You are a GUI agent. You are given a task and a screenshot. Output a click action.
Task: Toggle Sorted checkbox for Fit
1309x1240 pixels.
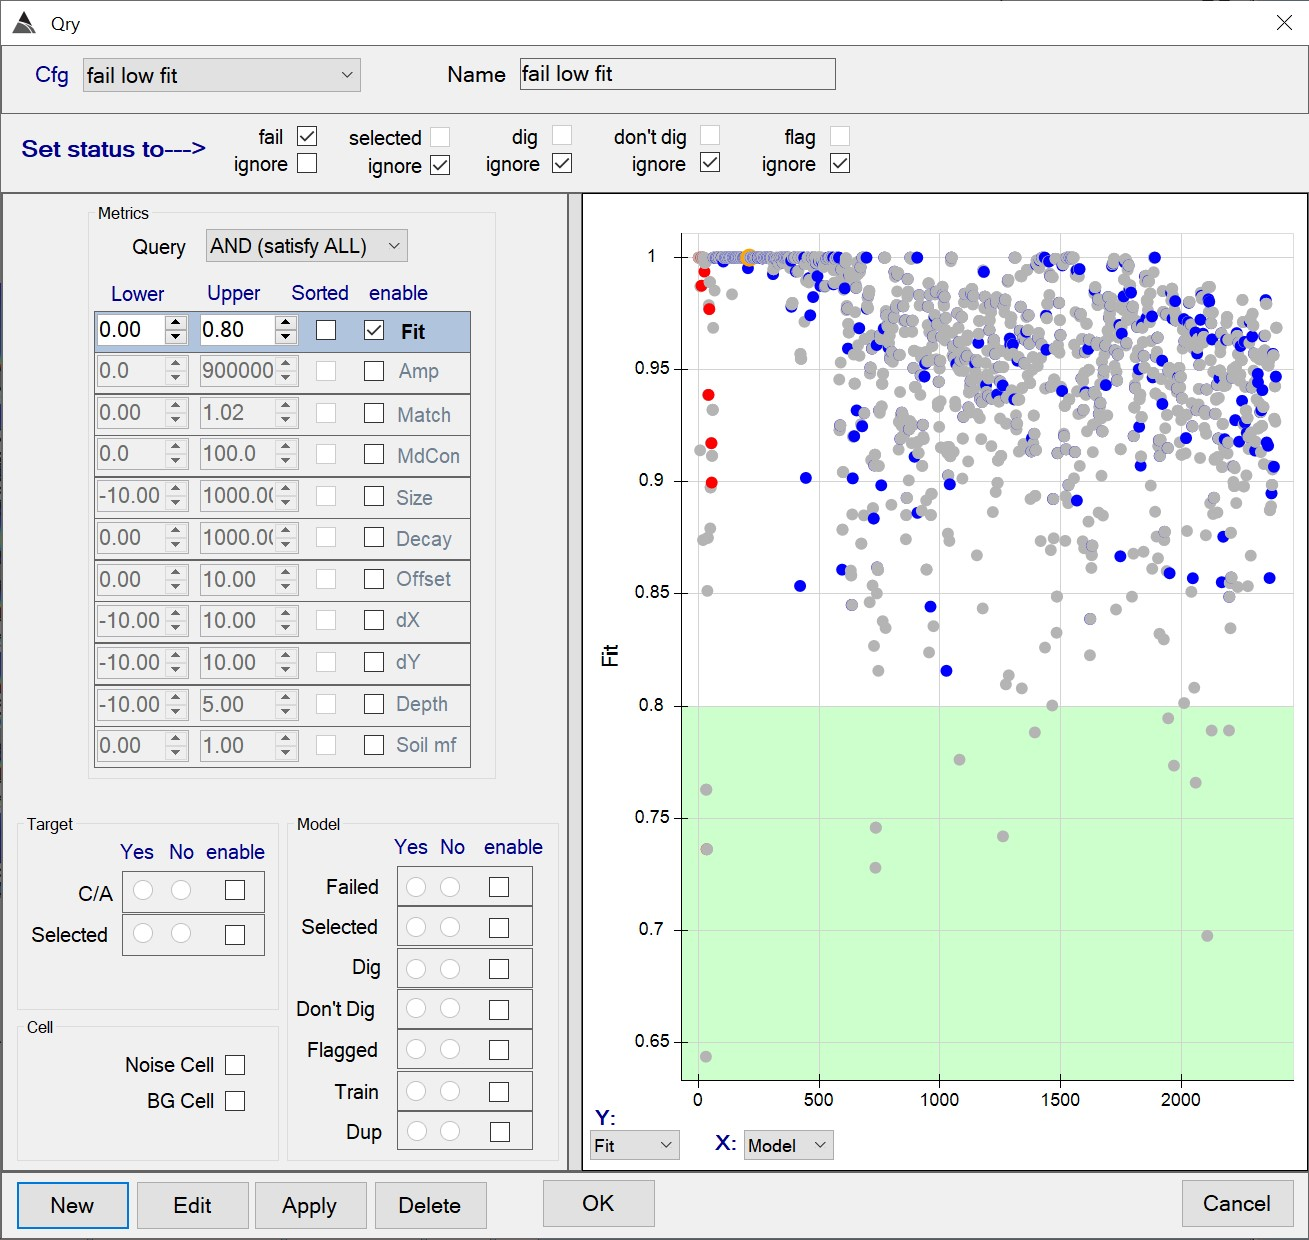(326, 330)
